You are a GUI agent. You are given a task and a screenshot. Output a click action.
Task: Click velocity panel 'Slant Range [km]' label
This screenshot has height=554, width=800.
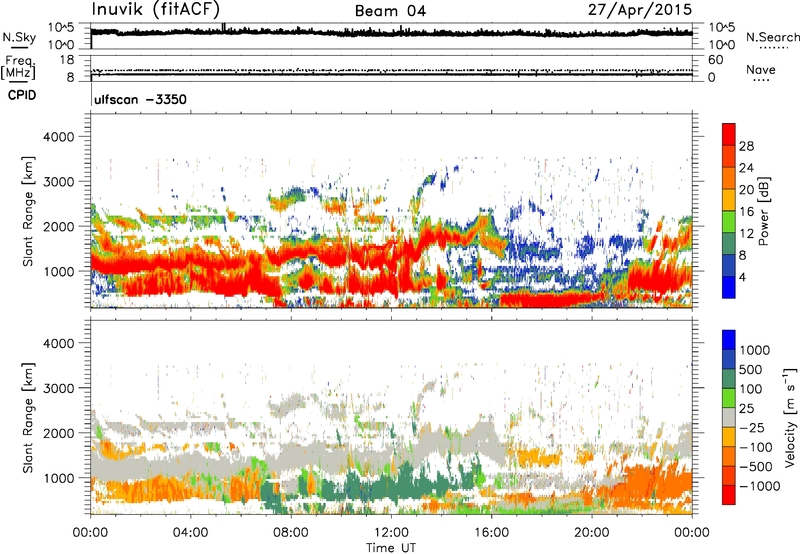point(28,418)
